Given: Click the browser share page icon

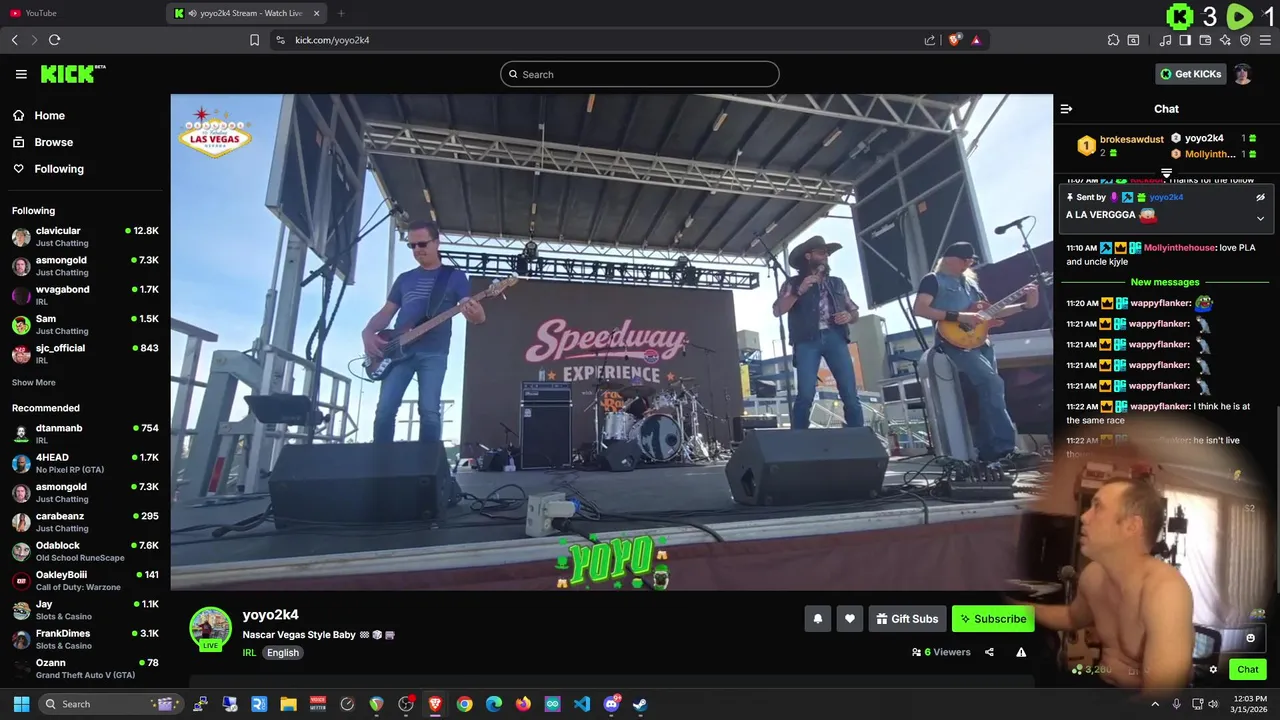Looking at the screenshot, I should point(930,40).
